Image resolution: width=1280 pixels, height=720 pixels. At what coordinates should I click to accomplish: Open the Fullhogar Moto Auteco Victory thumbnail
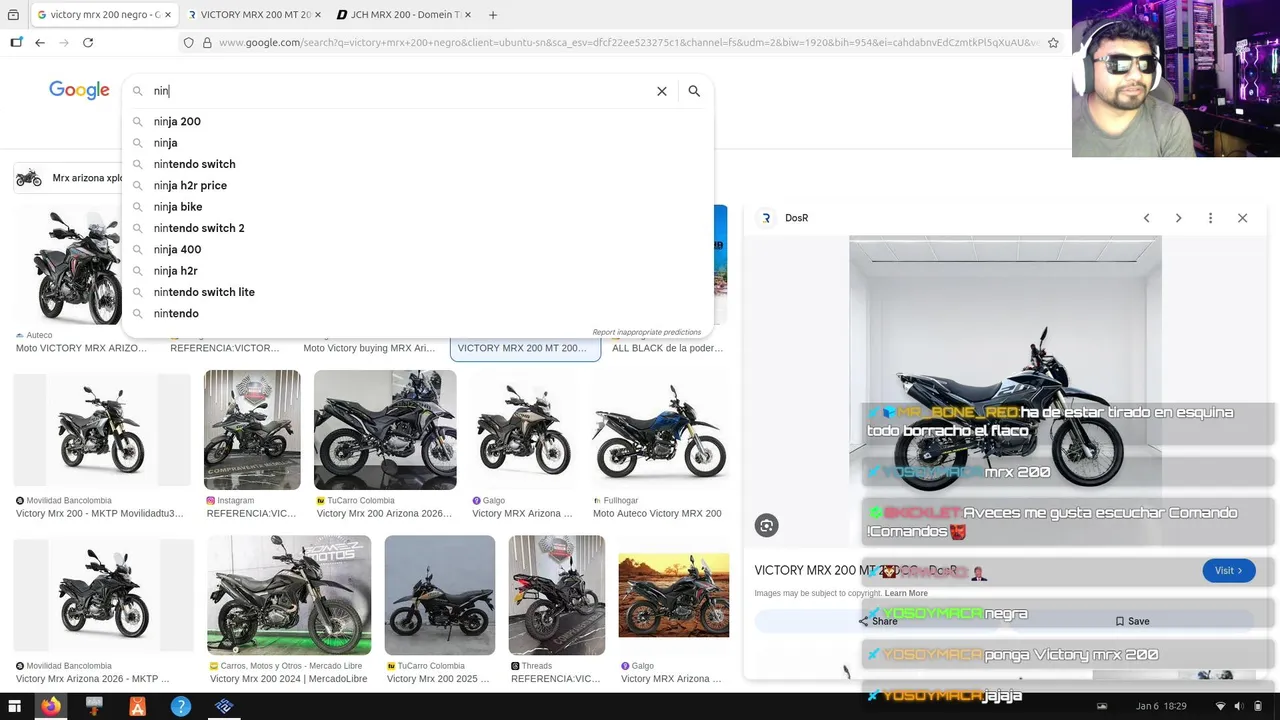pyautogui.click(x=659, y=430)
